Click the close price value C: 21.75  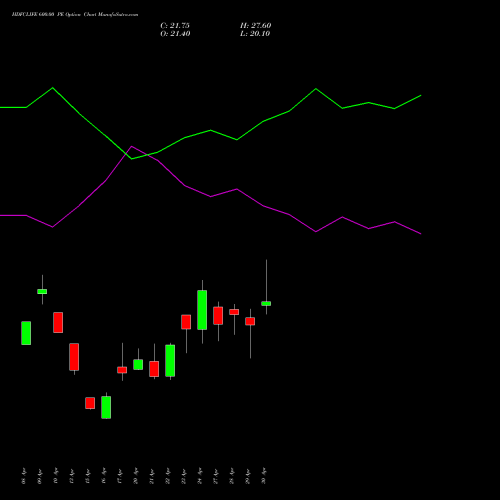pos(175,26)
